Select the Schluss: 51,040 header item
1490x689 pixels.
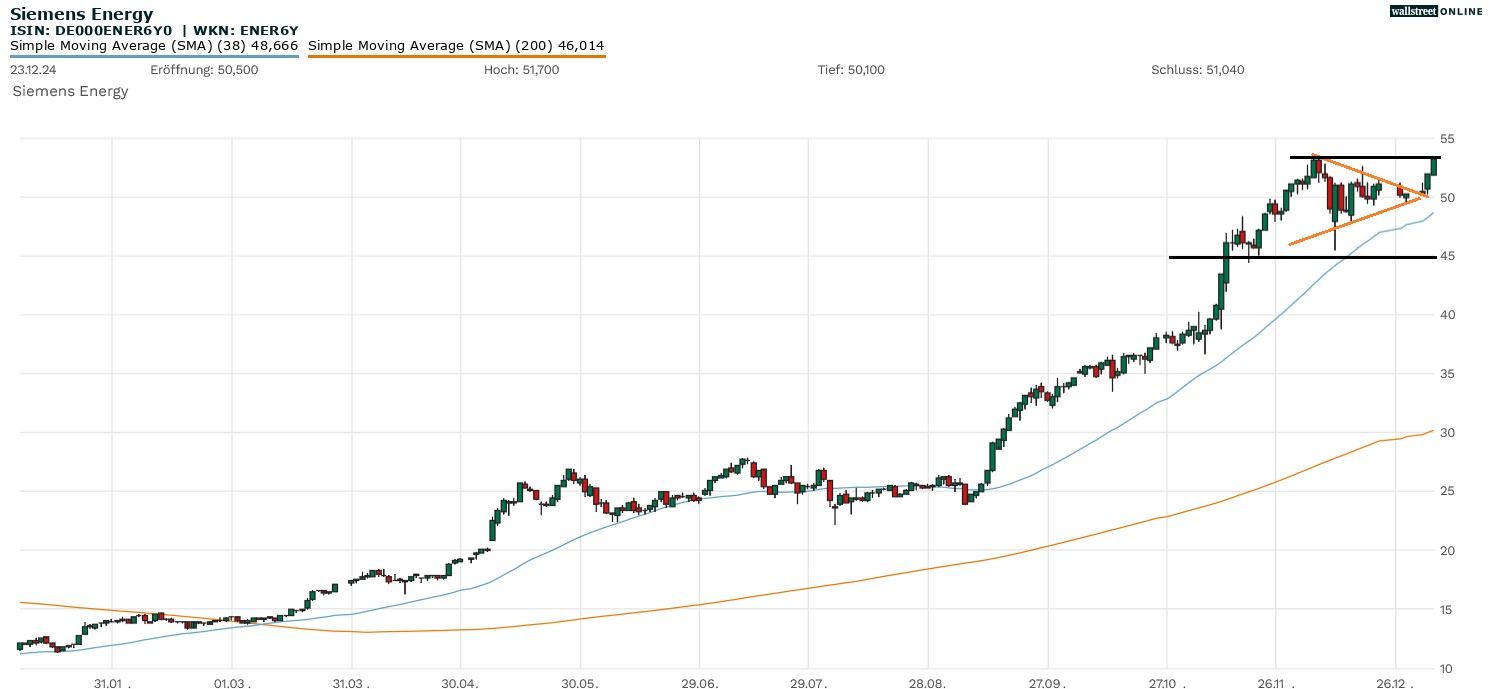coord(1199,70)
